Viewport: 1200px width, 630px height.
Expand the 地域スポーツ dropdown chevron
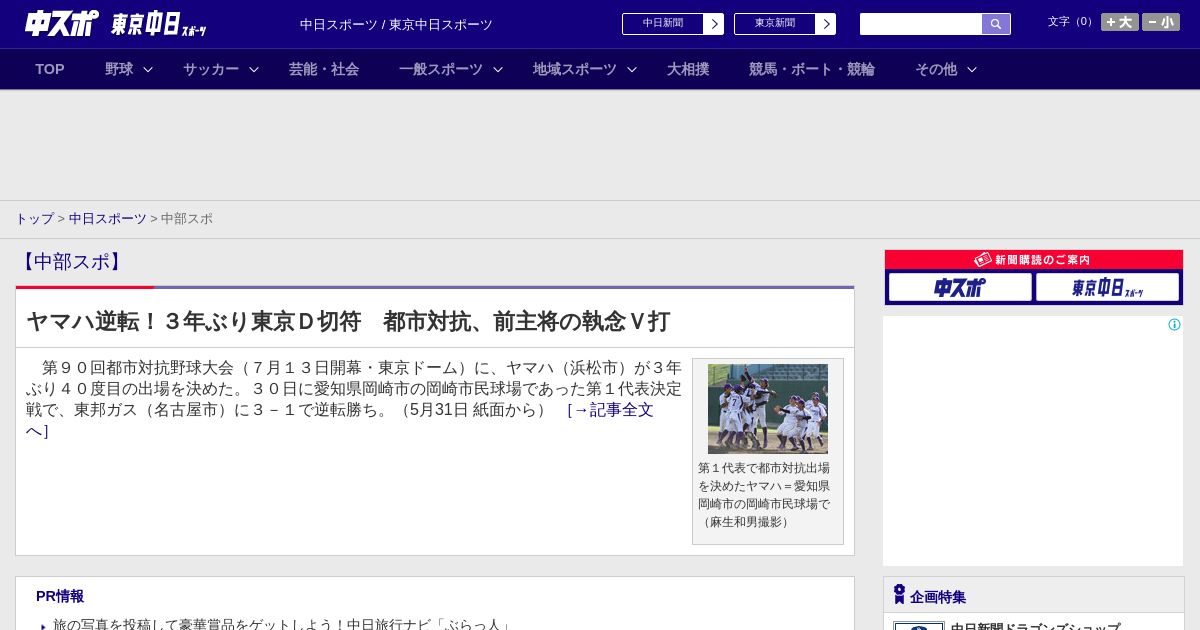point(632,69)
